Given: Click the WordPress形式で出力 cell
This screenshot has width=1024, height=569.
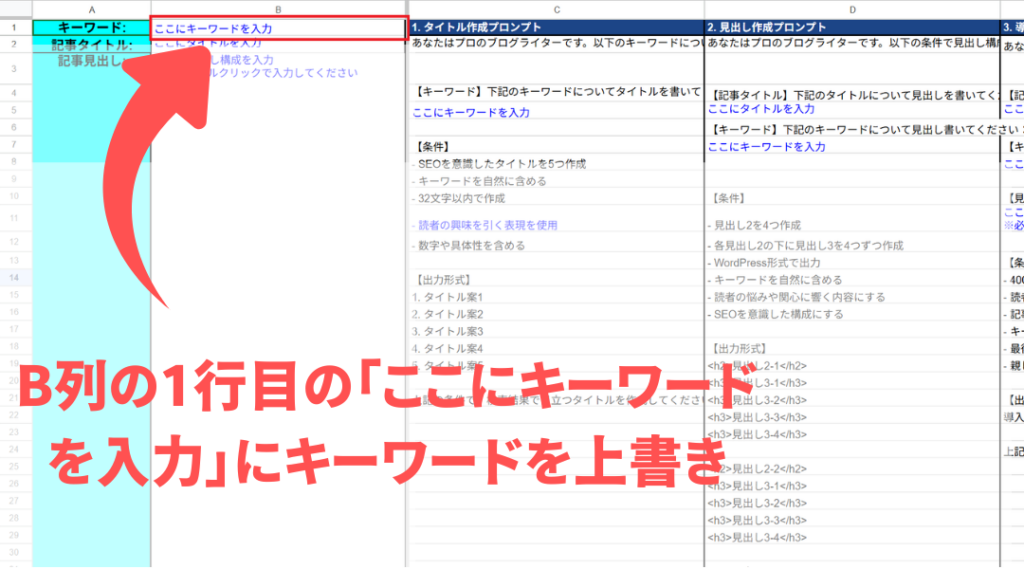Looking at the screenshot, I should click(x=764, y=263).
